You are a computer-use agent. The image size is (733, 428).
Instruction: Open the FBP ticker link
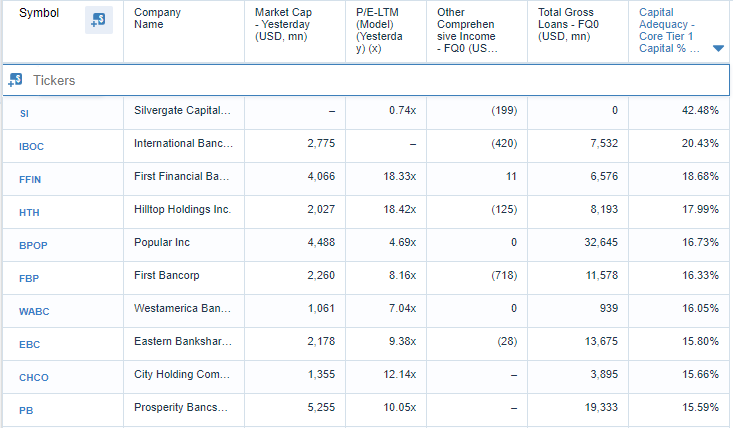29,278
